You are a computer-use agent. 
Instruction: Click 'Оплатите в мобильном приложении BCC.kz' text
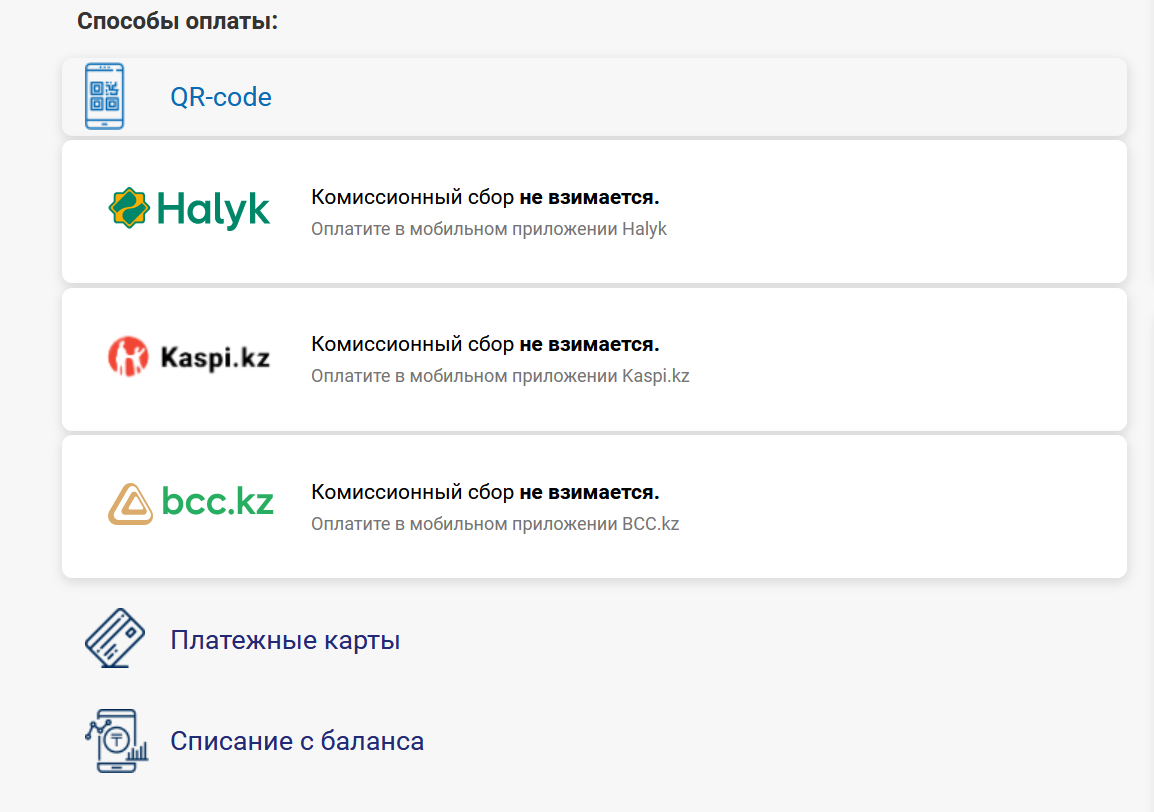click(495, 524)
